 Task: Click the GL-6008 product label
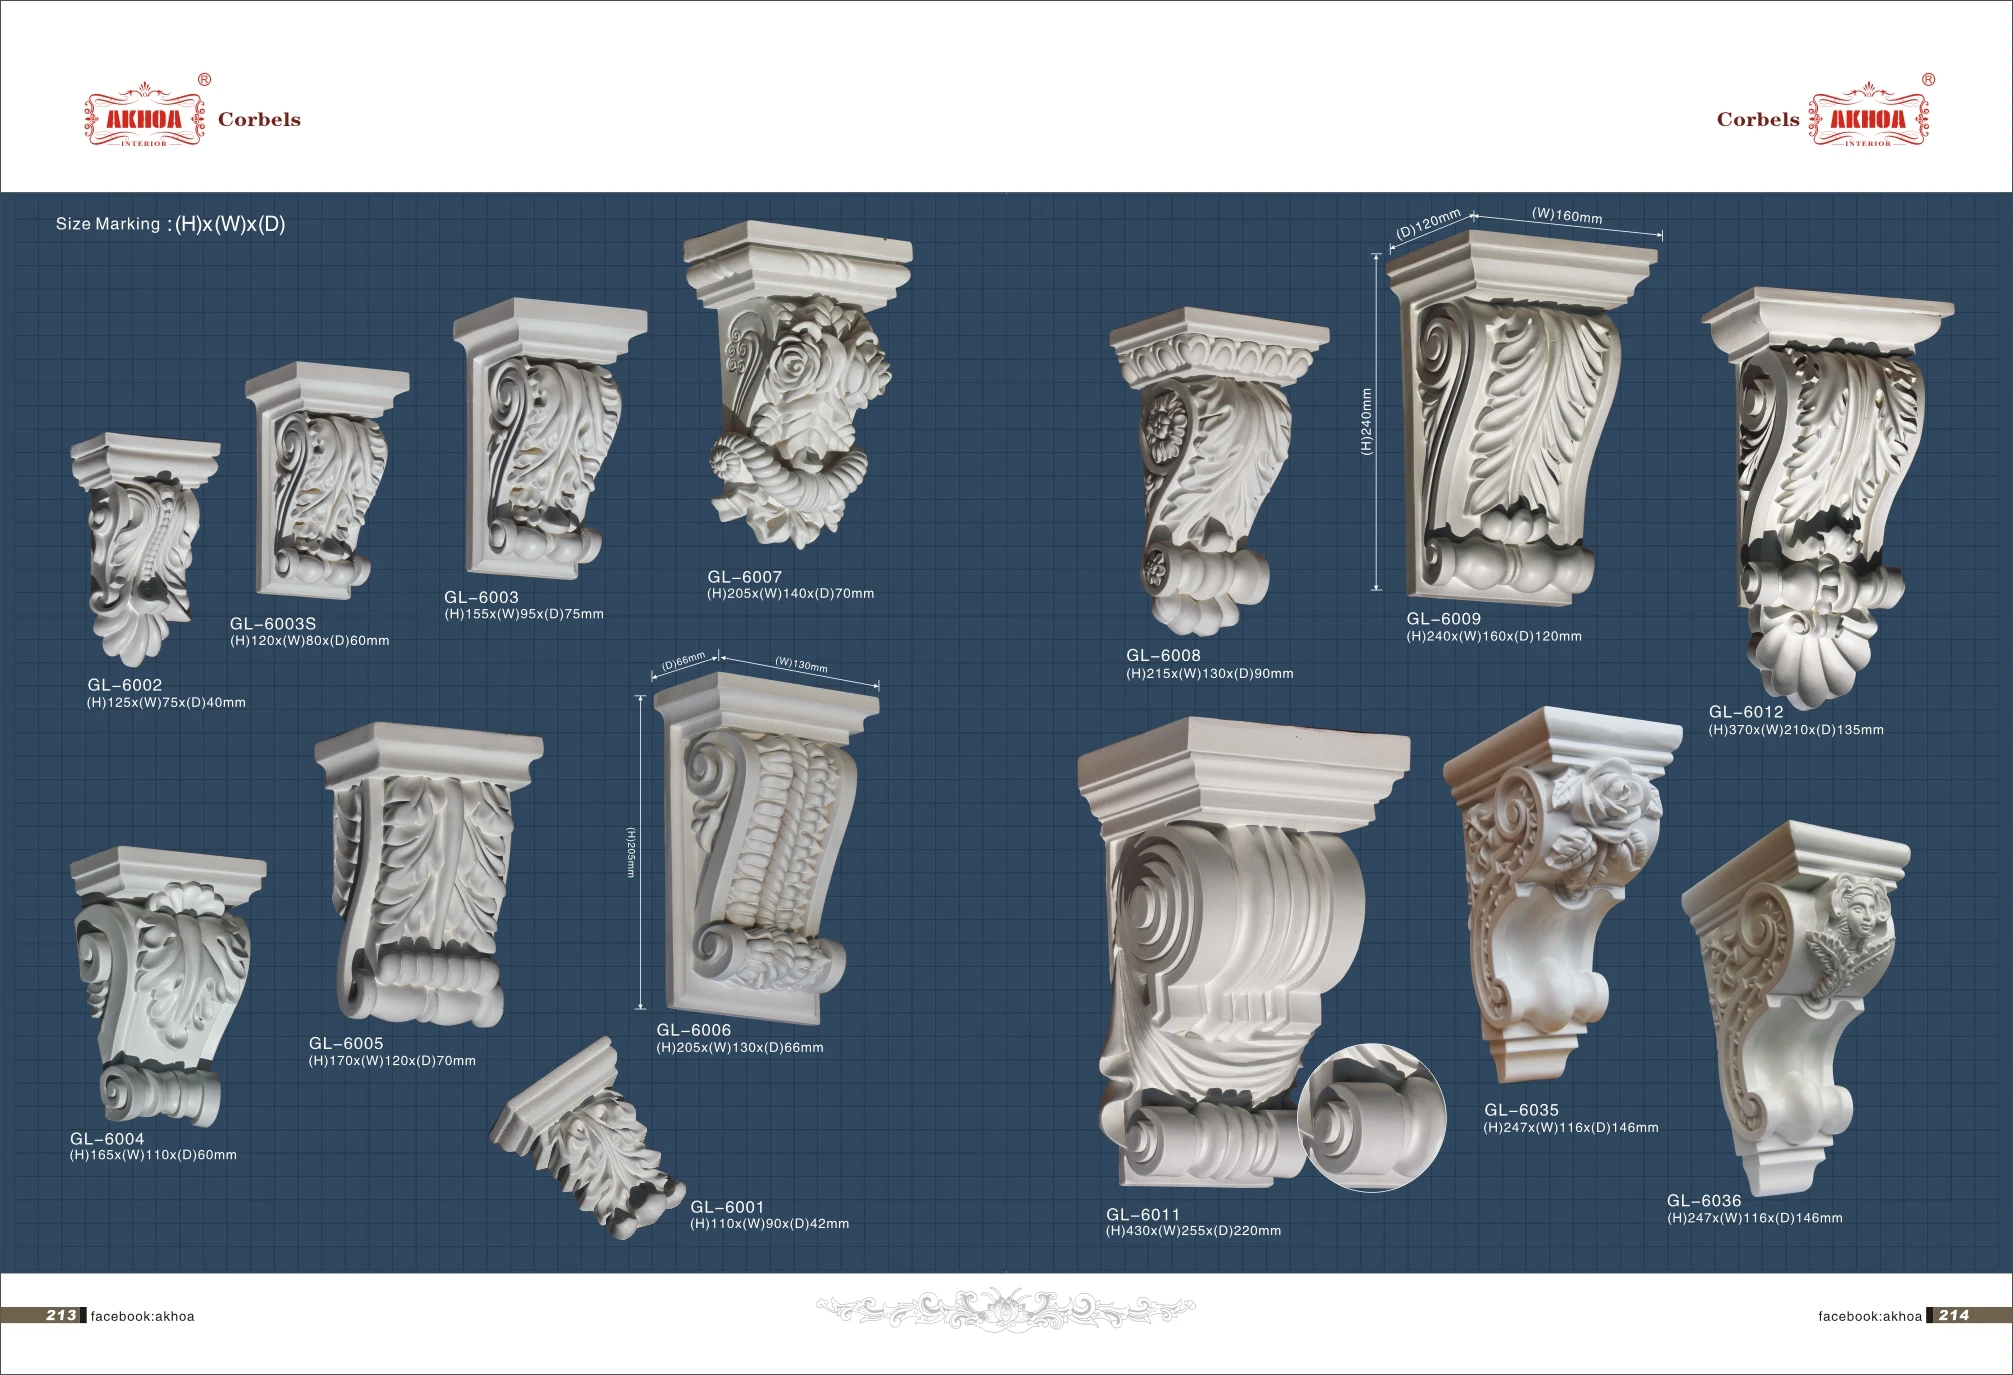(x=1163, y=656)
